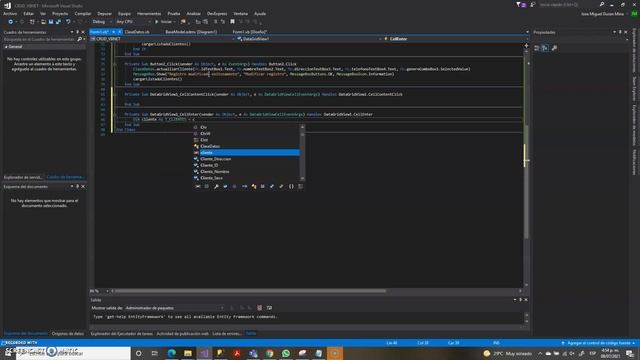
Task: Close the Salida output panel
Action: coord(526,300)
